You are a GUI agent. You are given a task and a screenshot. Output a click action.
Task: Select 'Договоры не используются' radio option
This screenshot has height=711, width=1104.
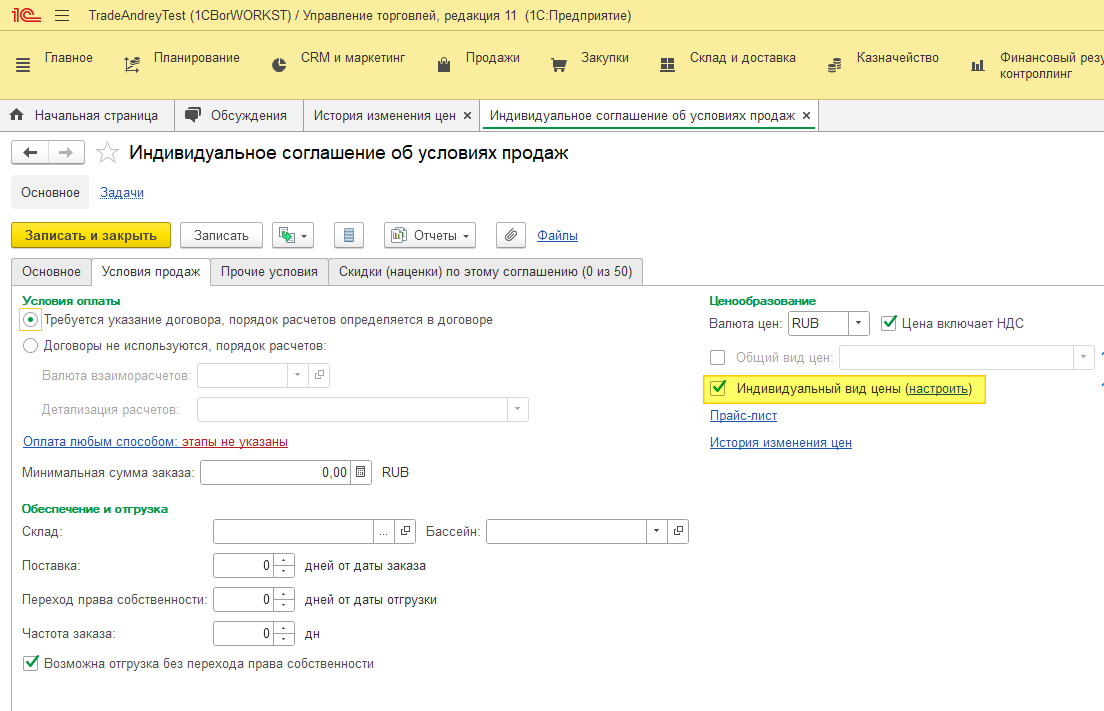[30, 346]
